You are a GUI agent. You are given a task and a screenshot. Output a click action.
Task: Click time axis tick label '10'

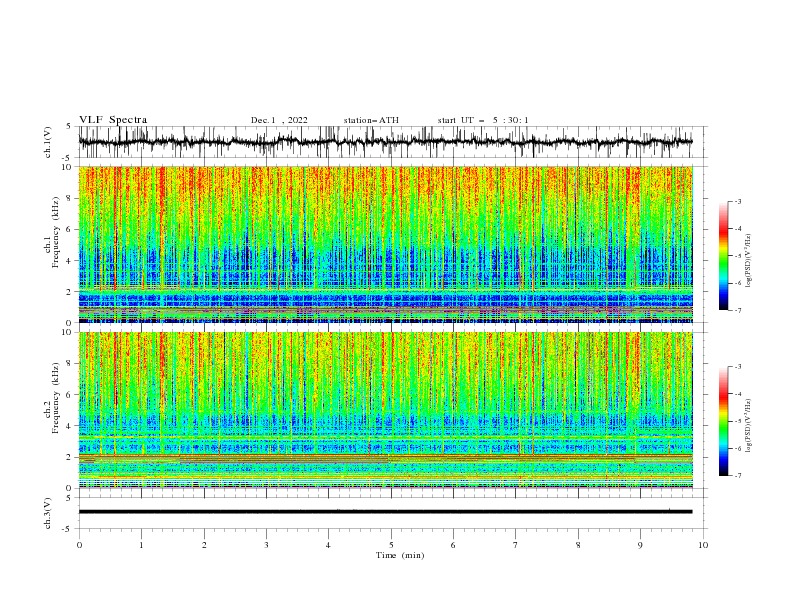(x=703, y=545)
